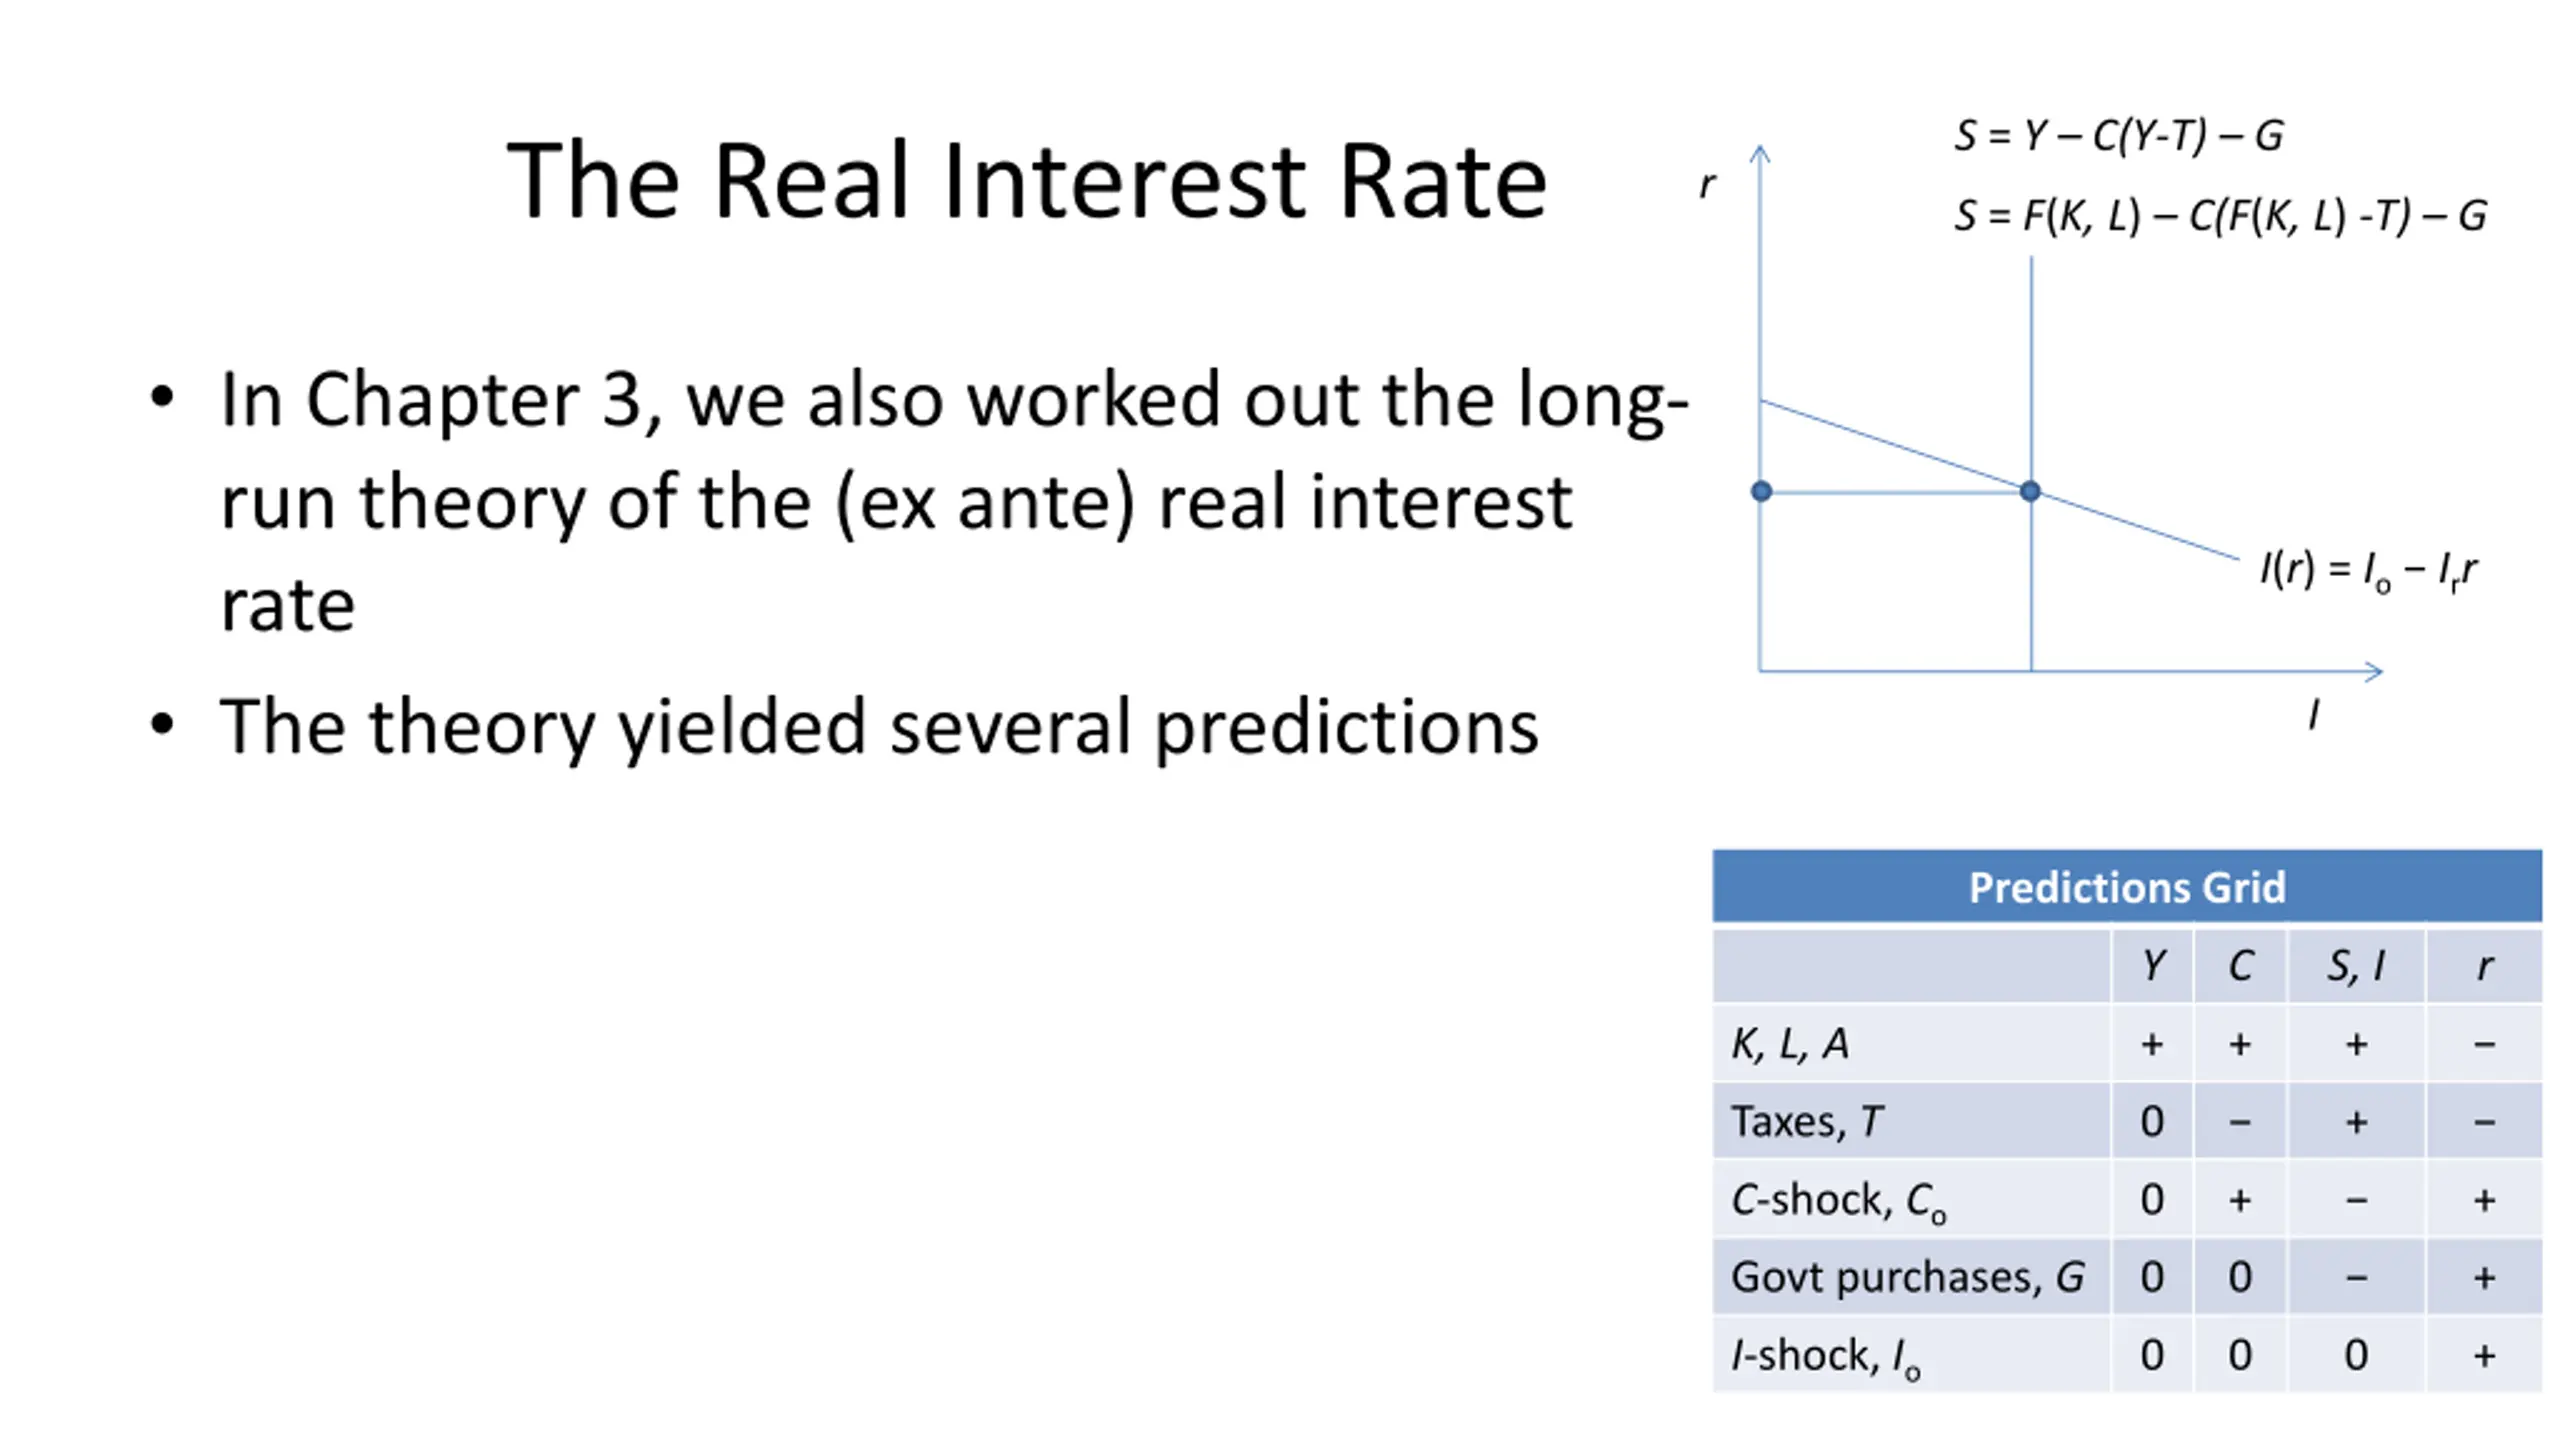Click the r column header in the grid
Viewport: 2560px width, 1440px height.
(2484, 966)
